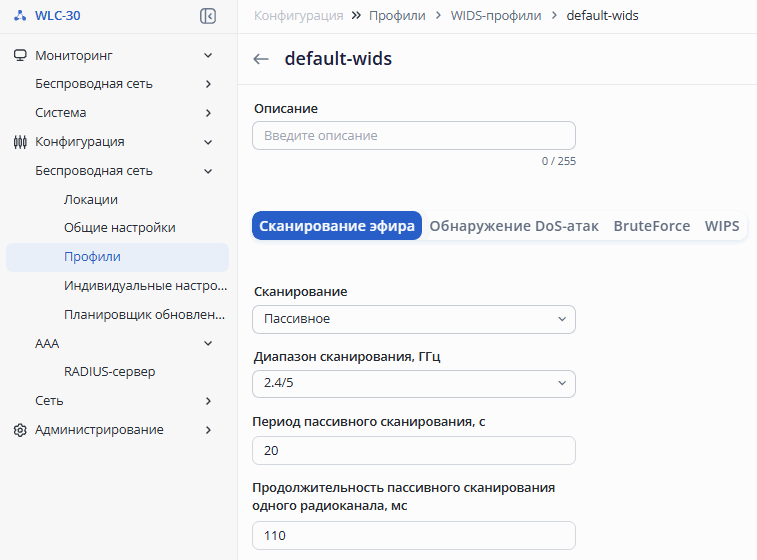
Task: Switch to the Обнаружение DoS-атак tab
Action: 514,226
